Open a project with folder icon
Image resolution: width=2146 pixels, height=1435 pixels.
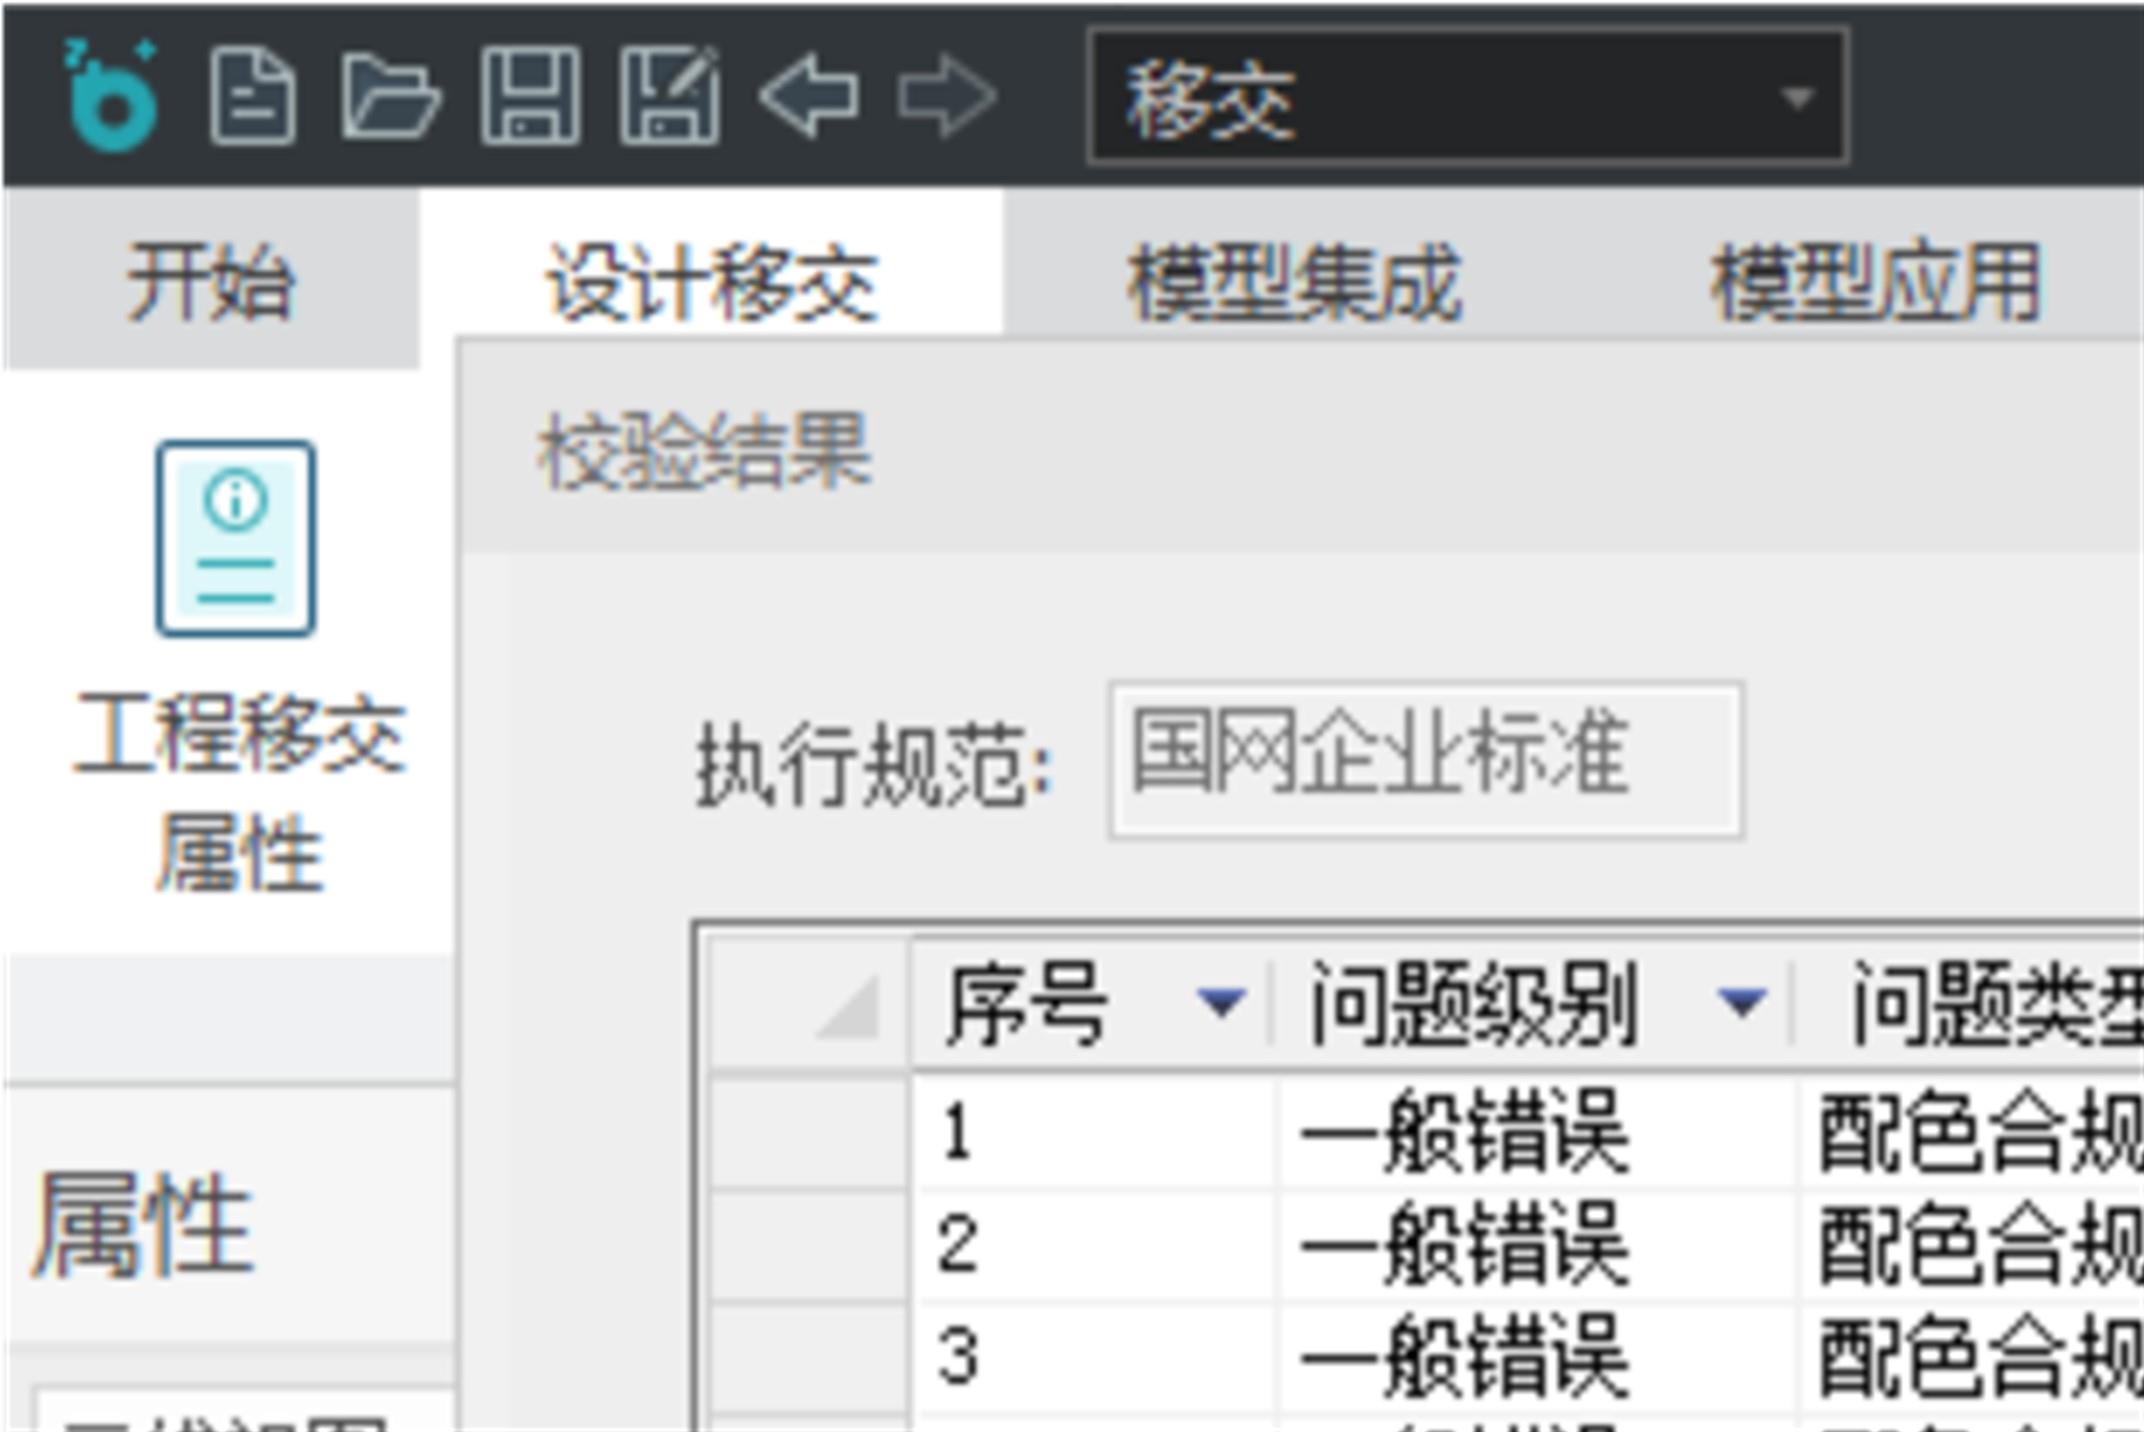(389, 97)
